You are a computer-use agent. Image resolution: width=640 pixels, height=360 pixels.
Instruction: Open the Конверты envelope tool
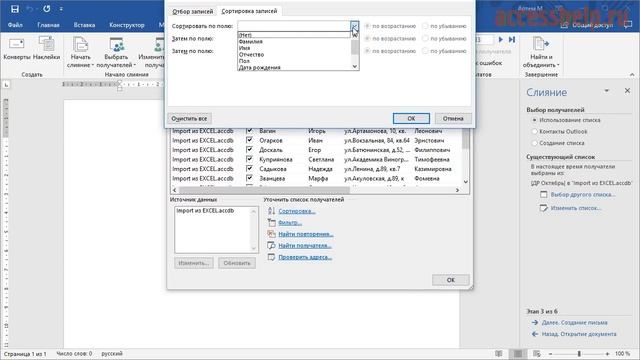tap(17, 49)
